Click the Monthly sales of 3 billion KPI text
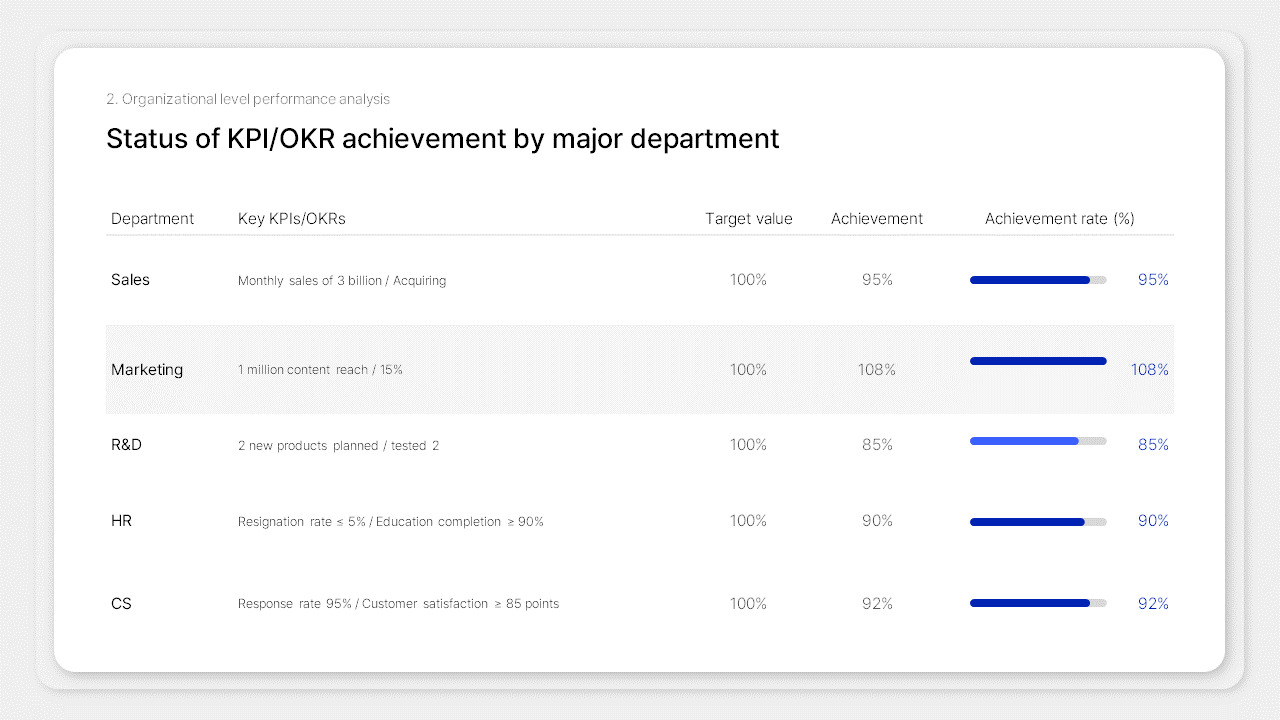1280x720 pixels. [x=342, y=280]
